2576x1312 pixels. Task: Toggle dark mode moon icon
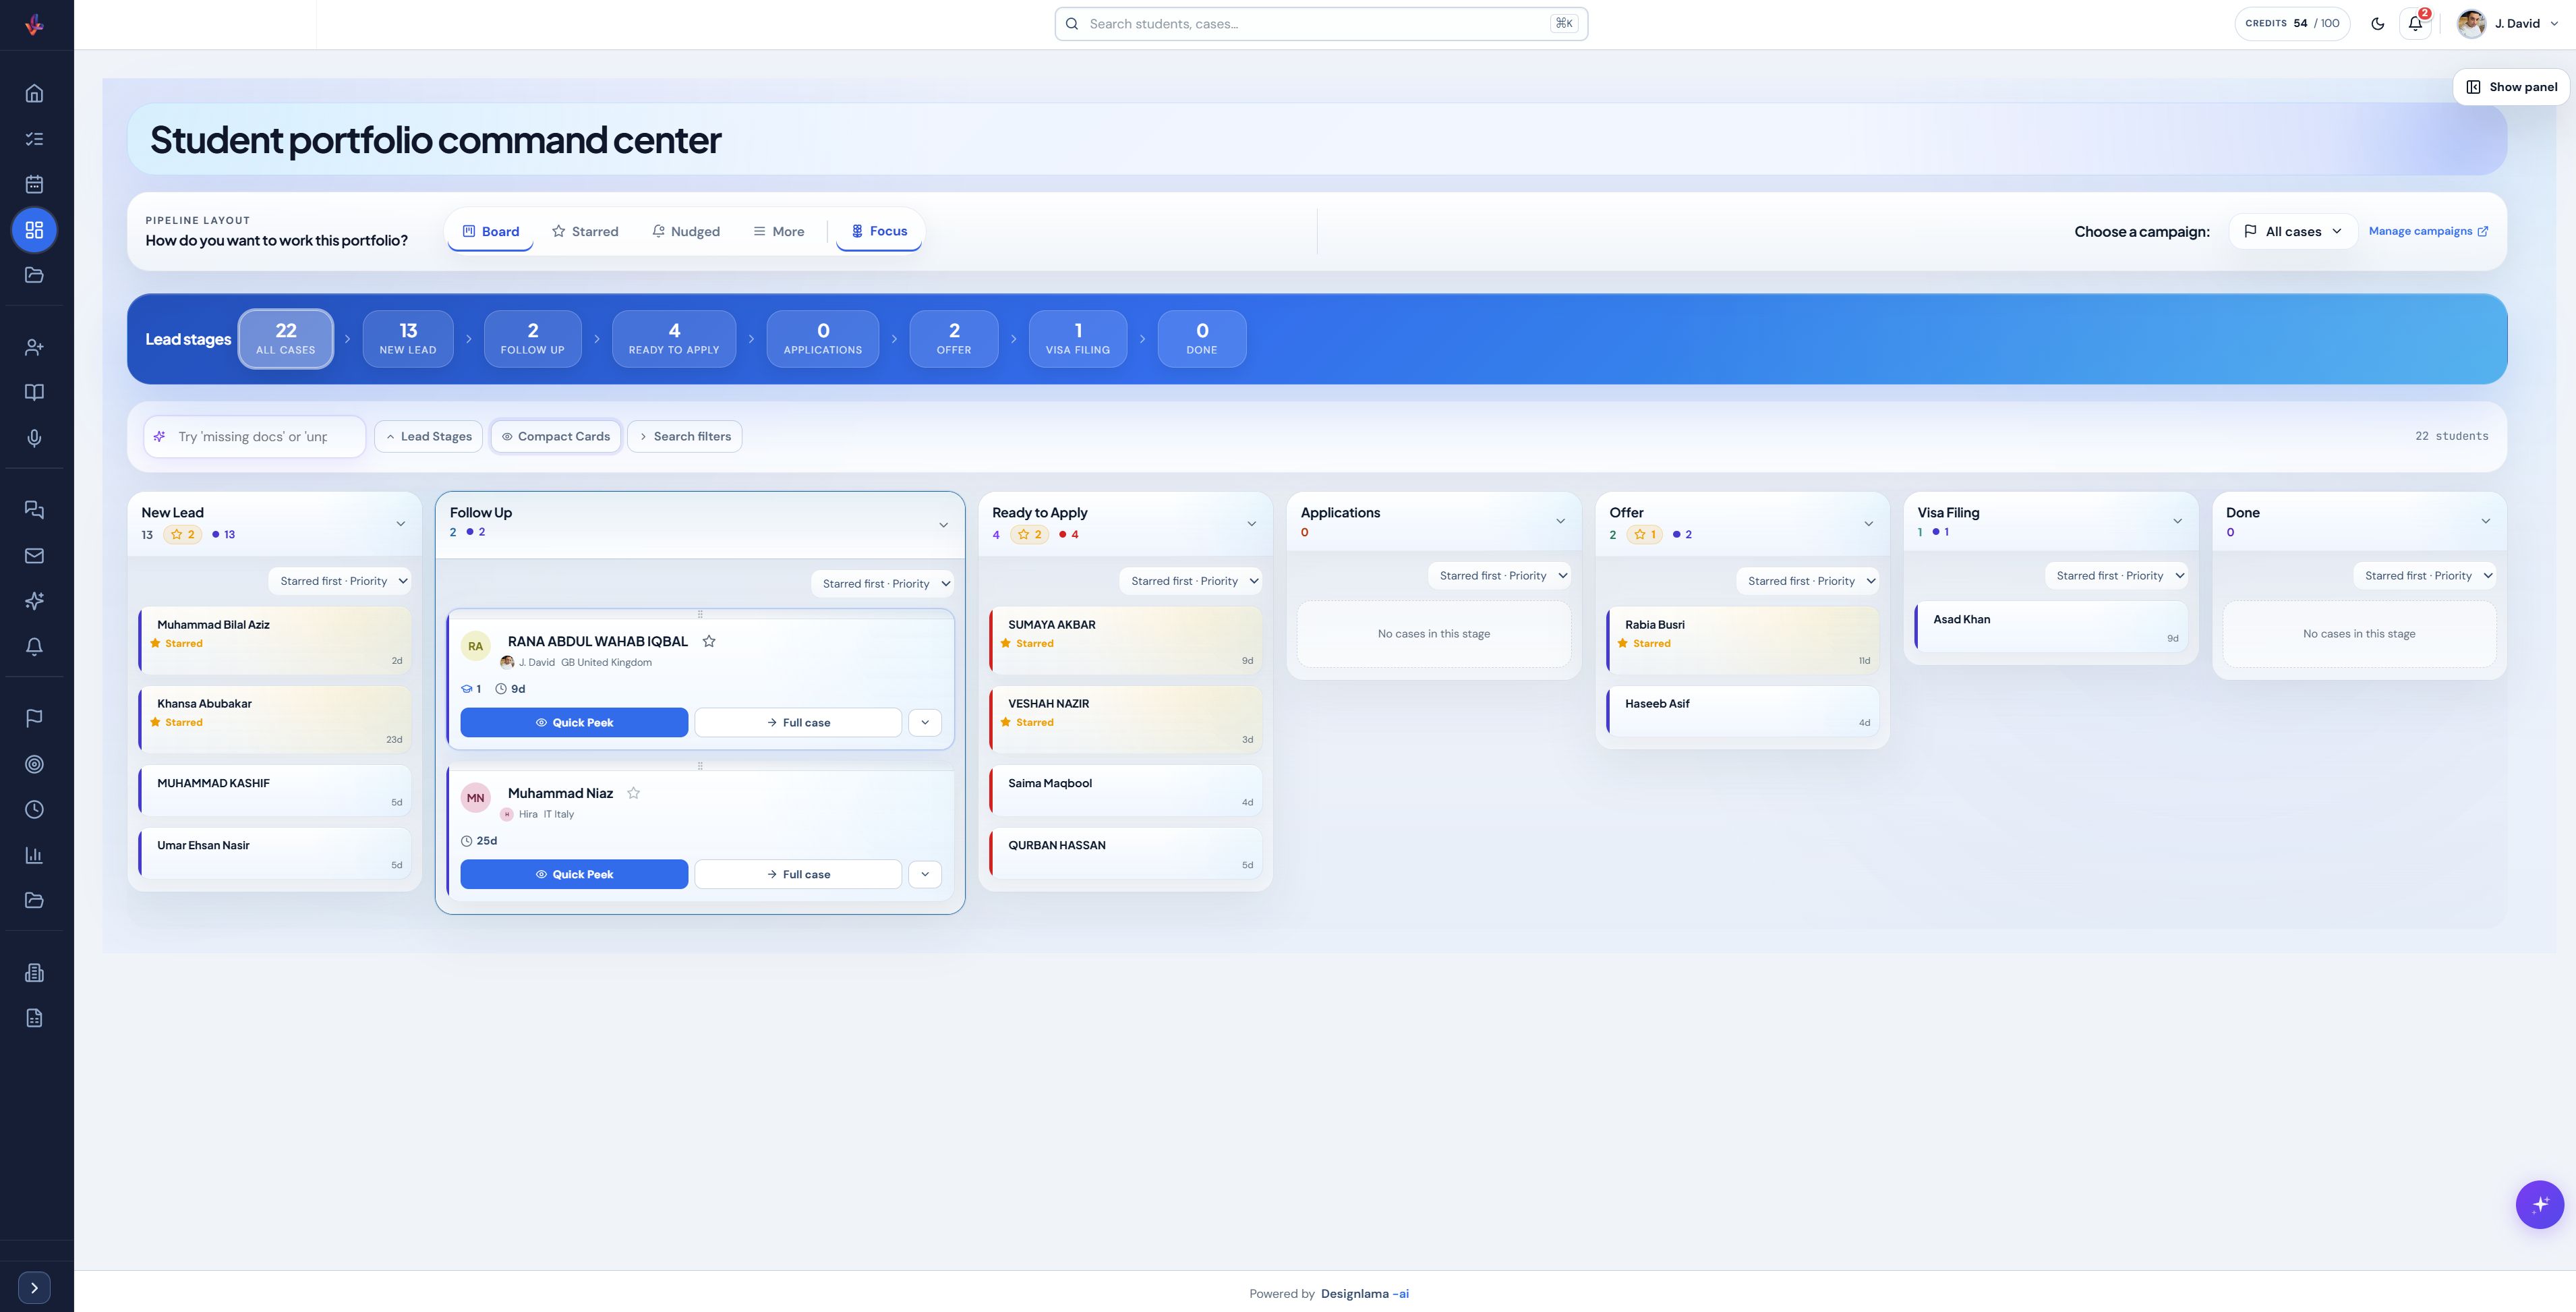click(x=2378, y=23)
